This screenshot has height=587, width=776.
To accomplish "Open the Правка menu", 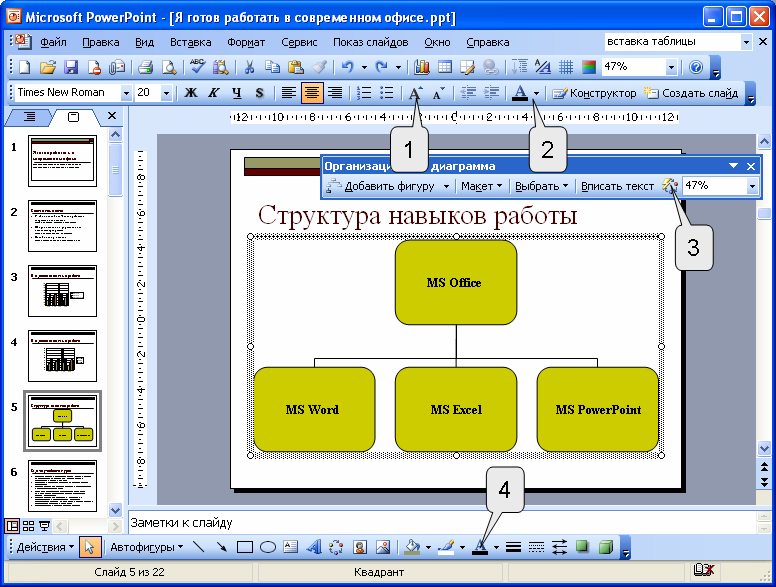I will pyautogui.click(x=100, y=42).
